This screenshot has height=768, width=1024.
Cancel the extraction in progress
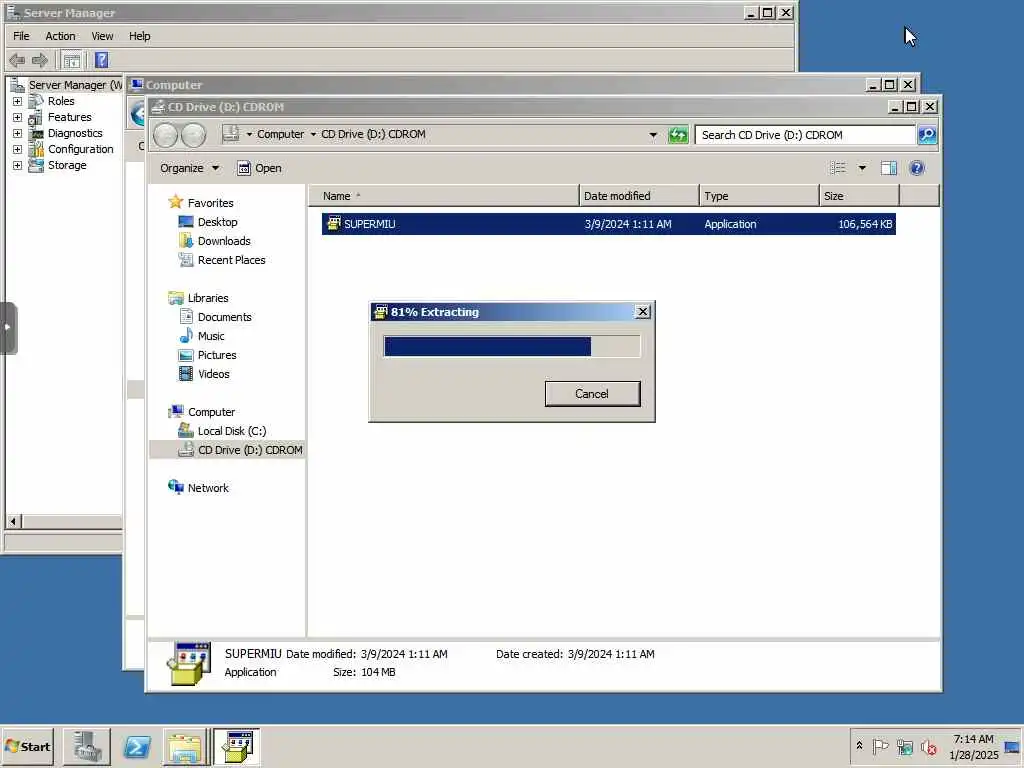point(592,394)
